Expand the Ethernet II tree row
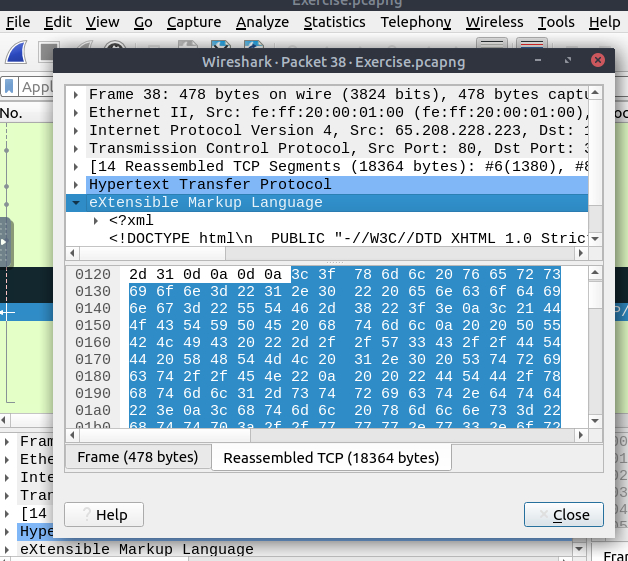 (76, 113)
